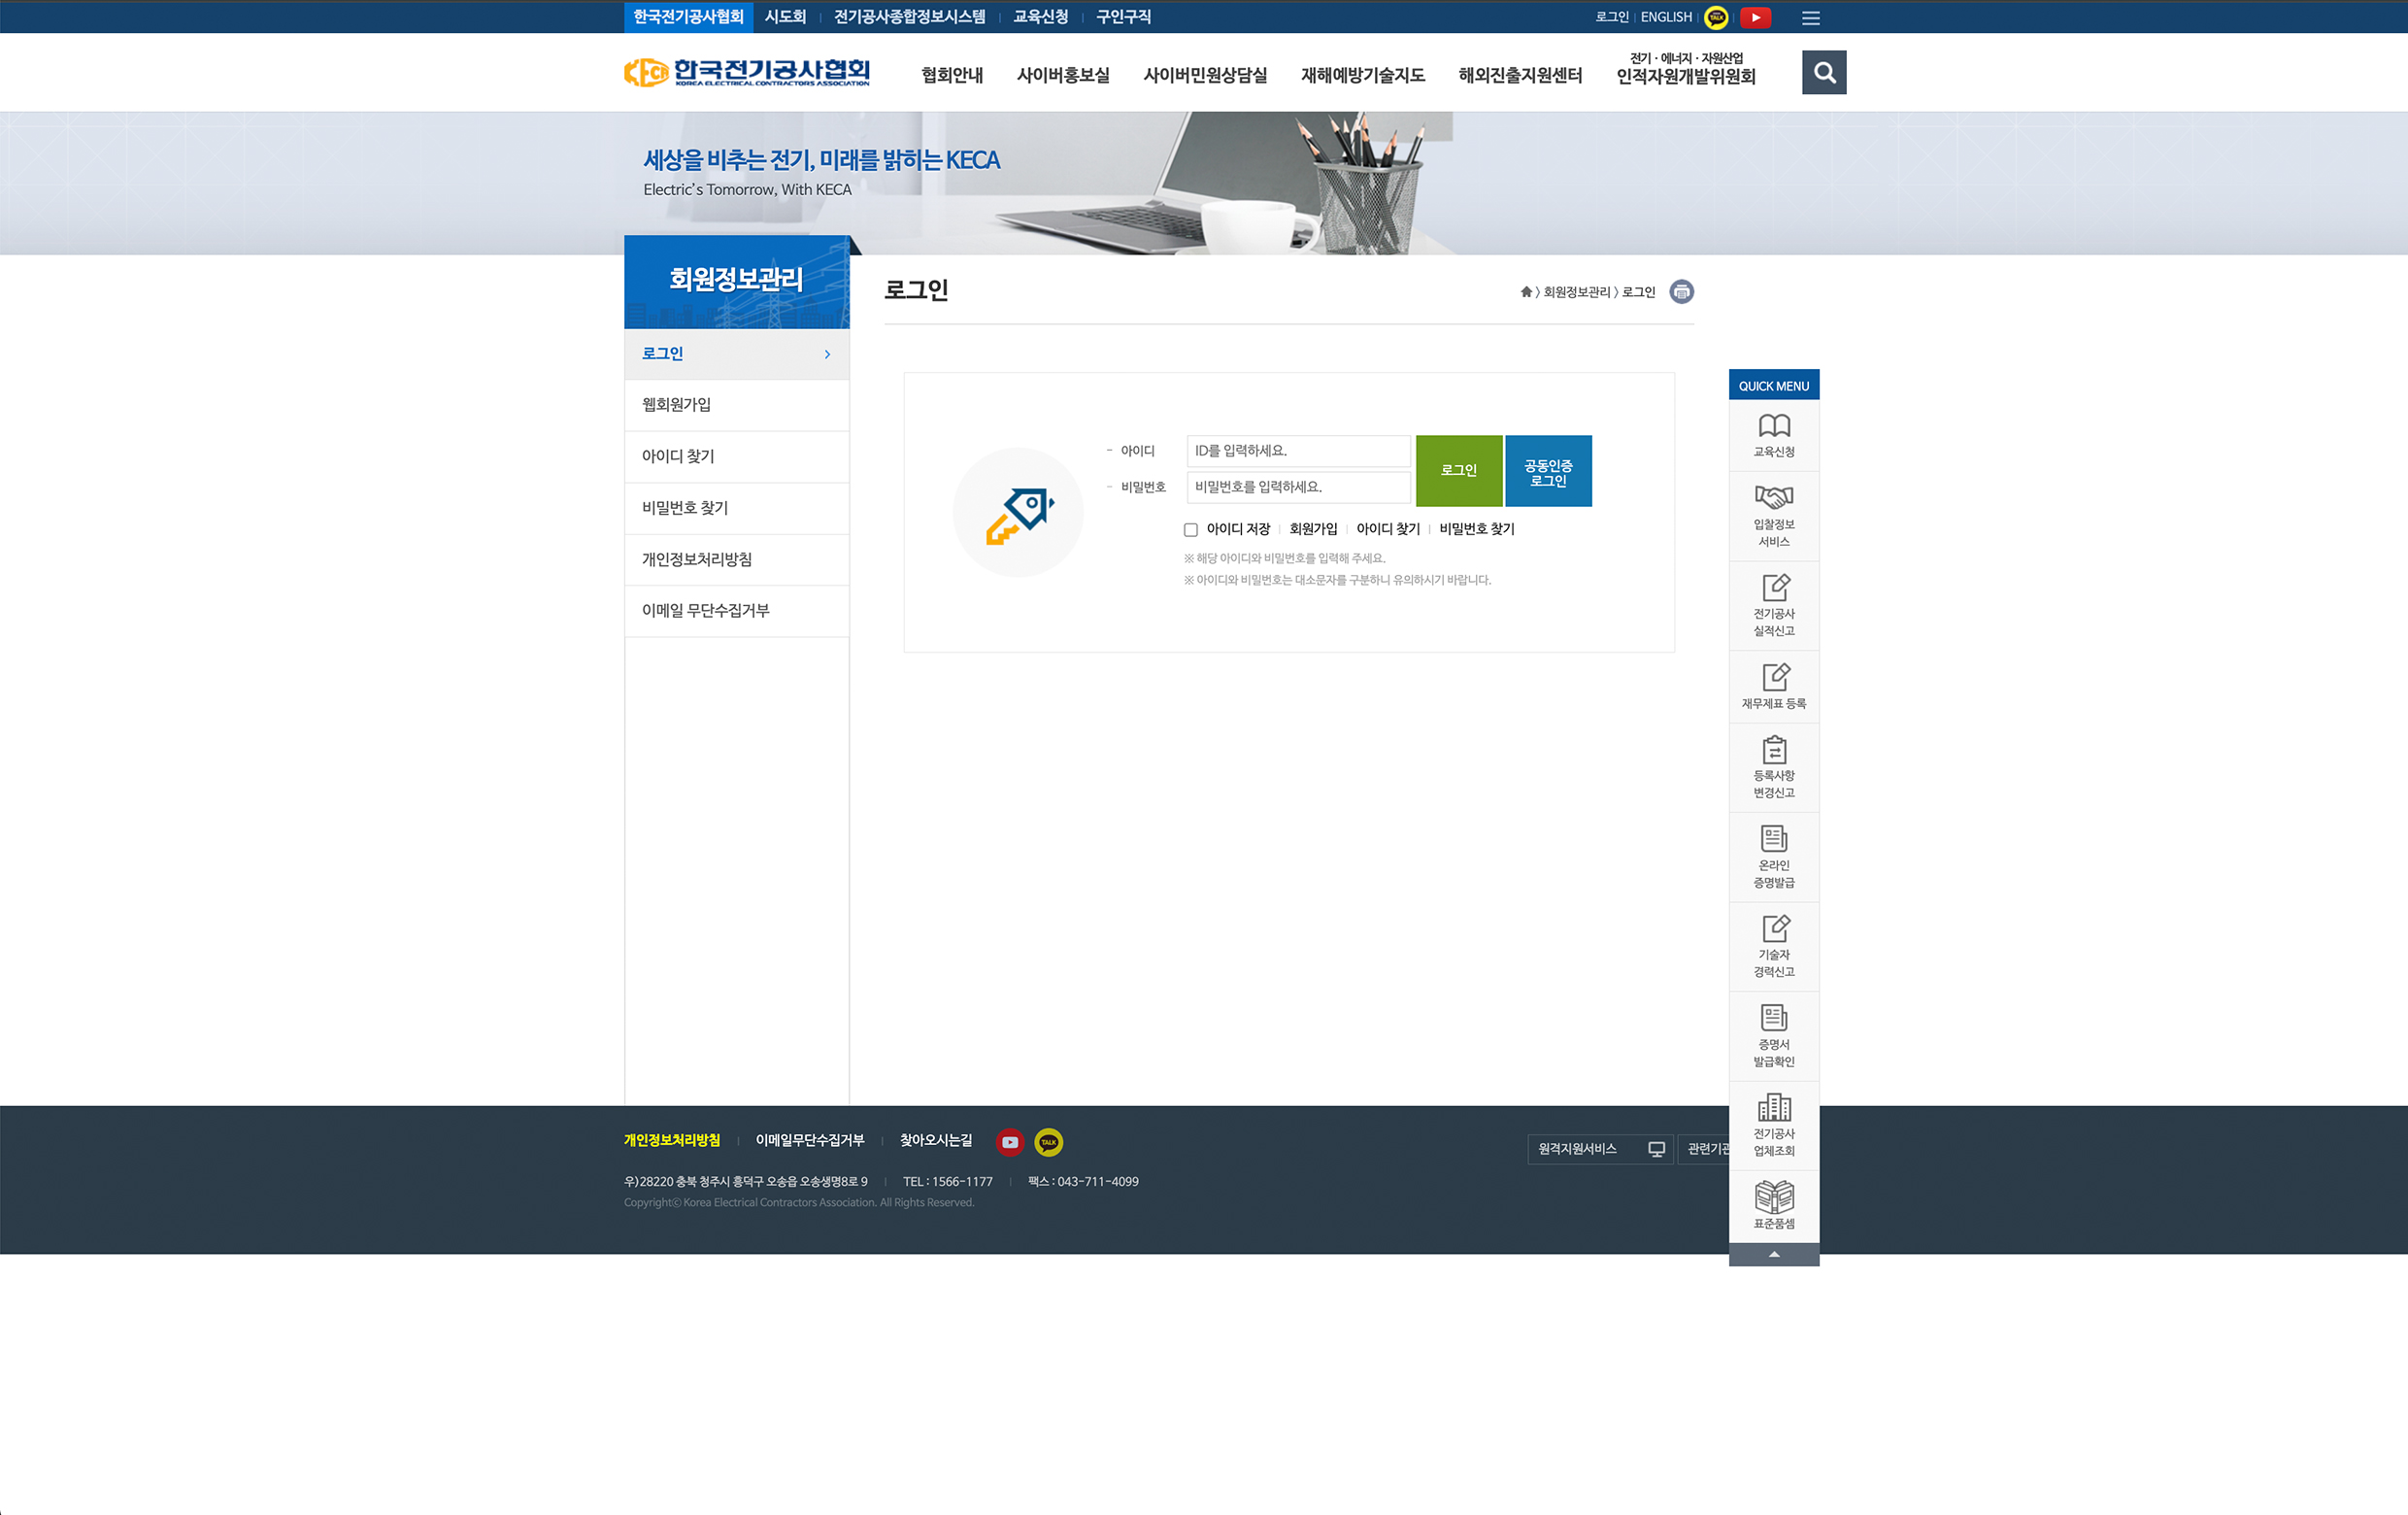Select 개인정보처리방침 in the side menu
This screenshot has height=1515, width=2408.
[x=737, y=560]
